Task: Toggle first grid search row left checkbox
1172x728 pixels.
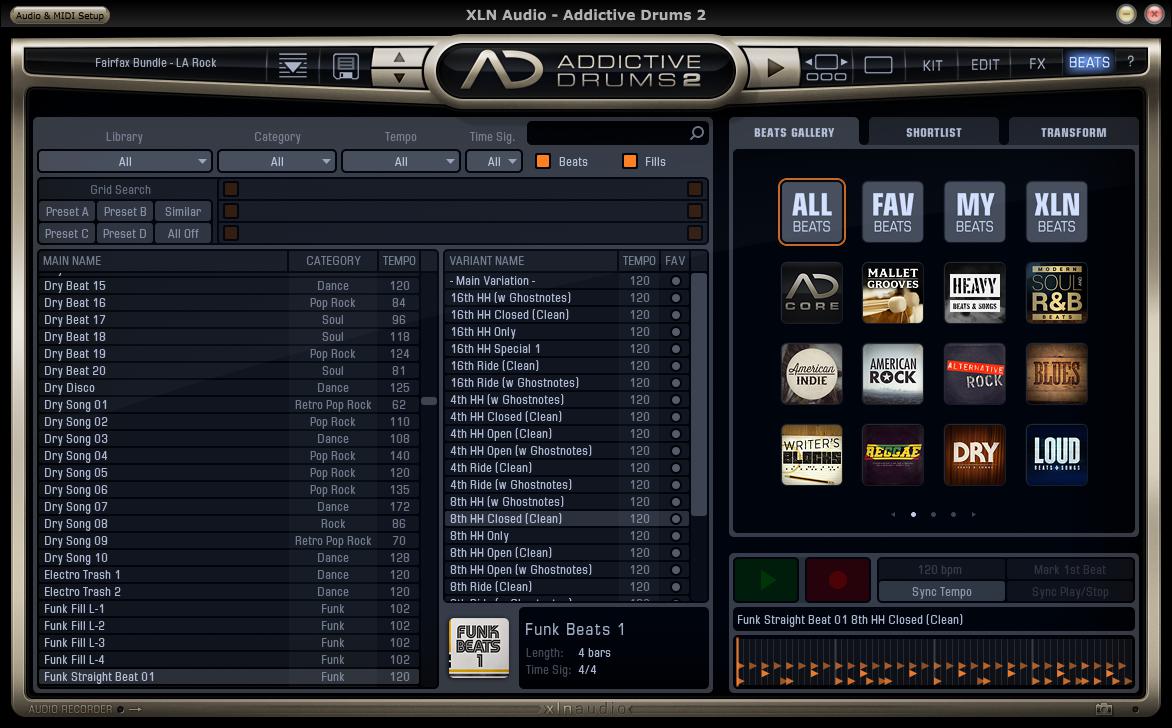Action: click(231, 189)
